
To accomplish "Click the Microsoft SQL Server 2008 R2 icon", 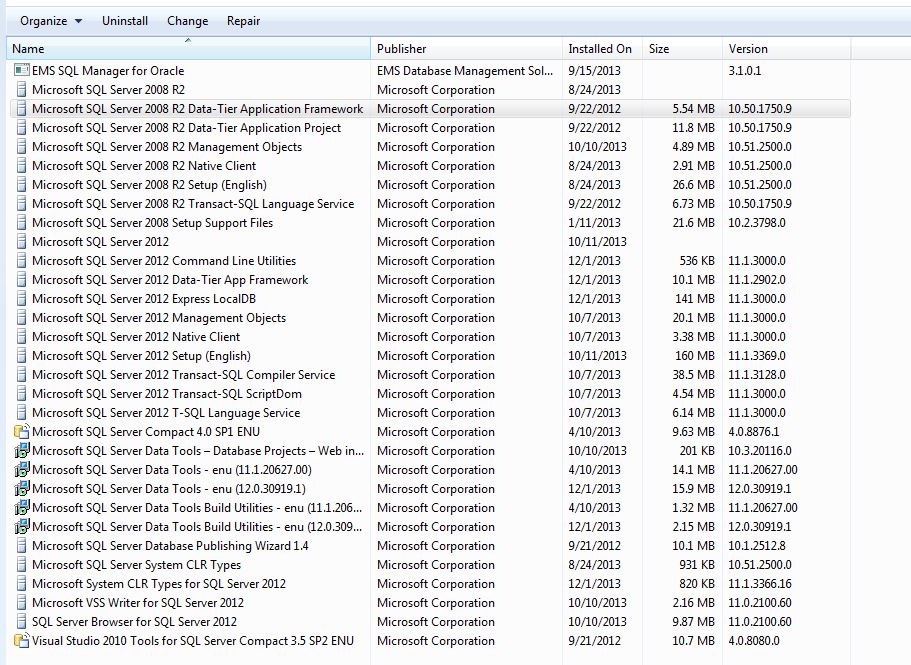I will [x=21, y=89].
